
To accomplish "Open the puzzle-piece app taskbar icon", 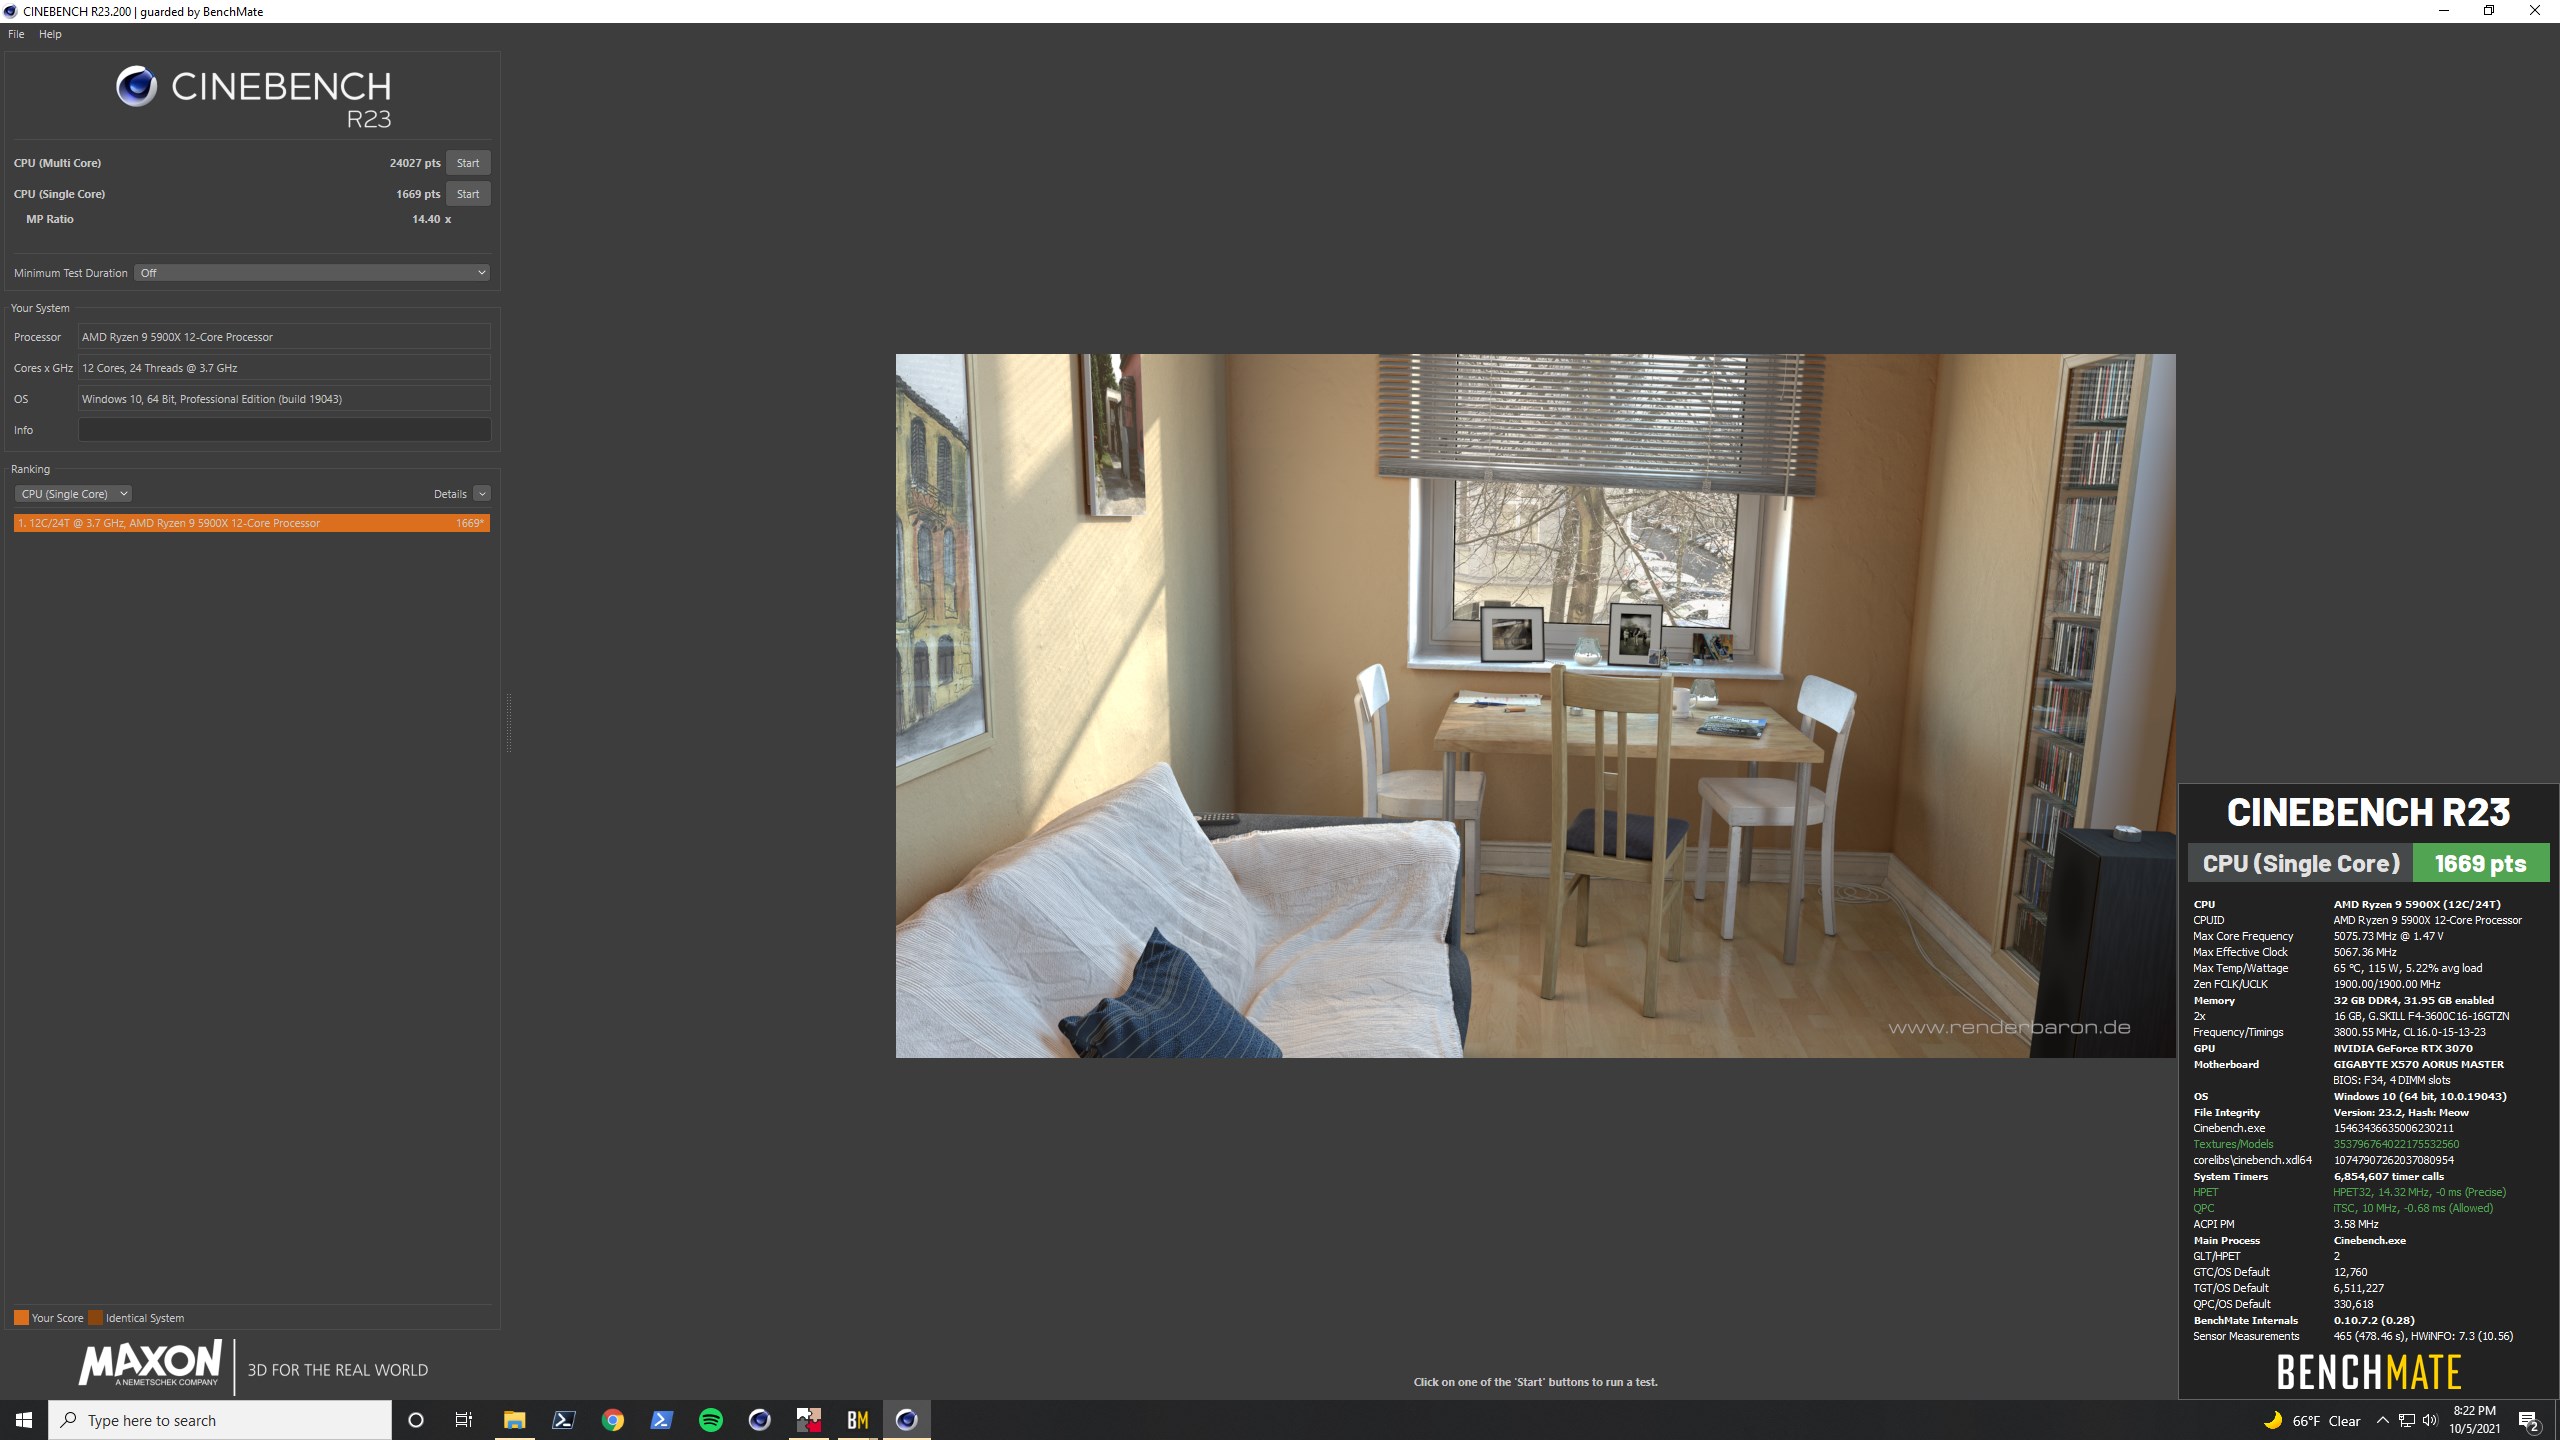I will (808, 1420).
